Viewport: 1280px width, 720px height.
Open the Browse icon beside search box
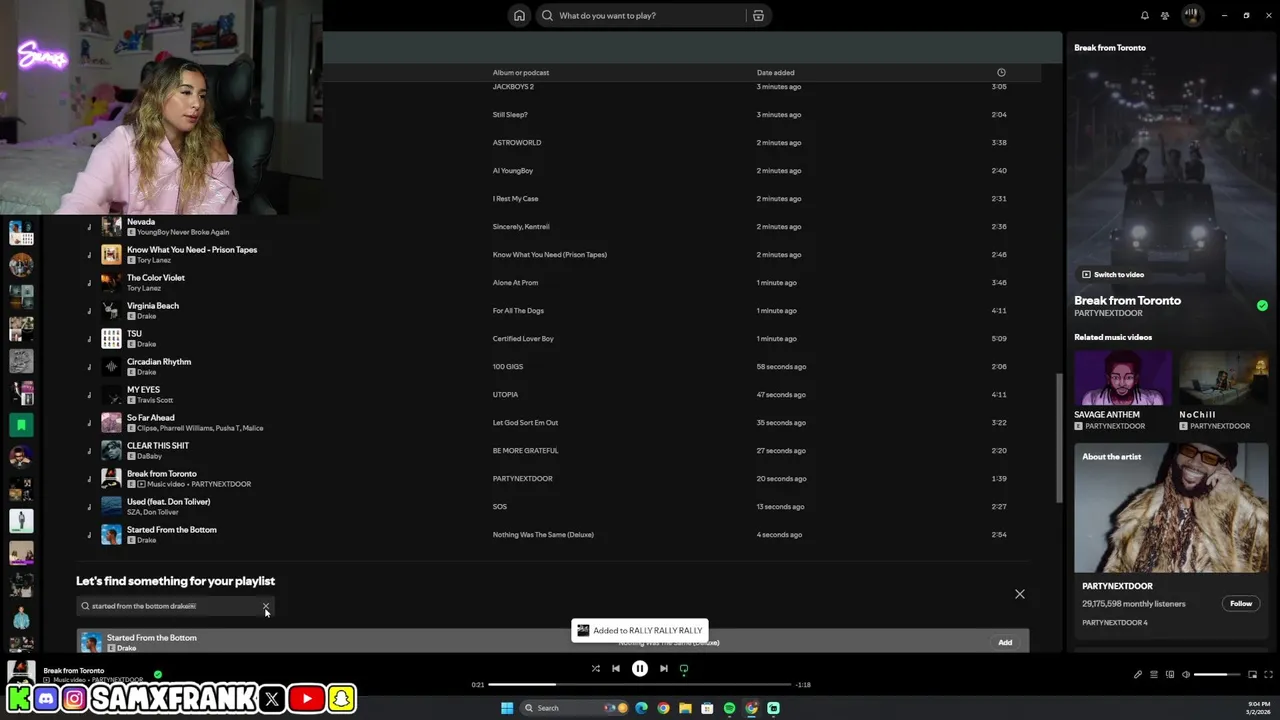(758, 15)
